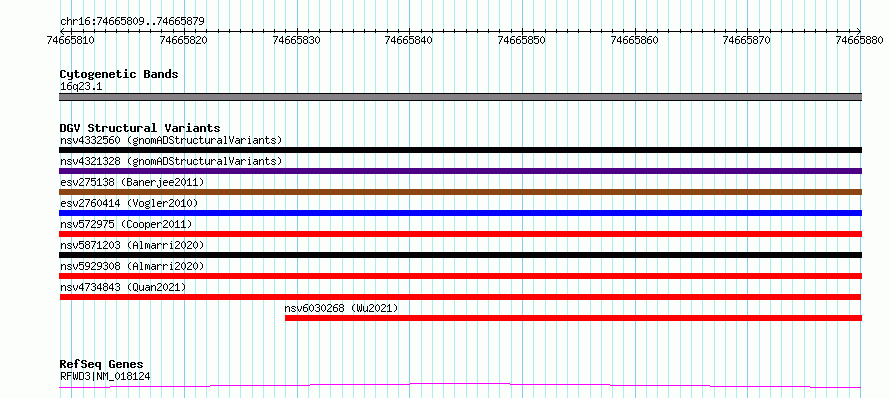Click ruler position 74665810
Image resolution: width=890 pixels, height=398 pixels.
coord(71,40)
